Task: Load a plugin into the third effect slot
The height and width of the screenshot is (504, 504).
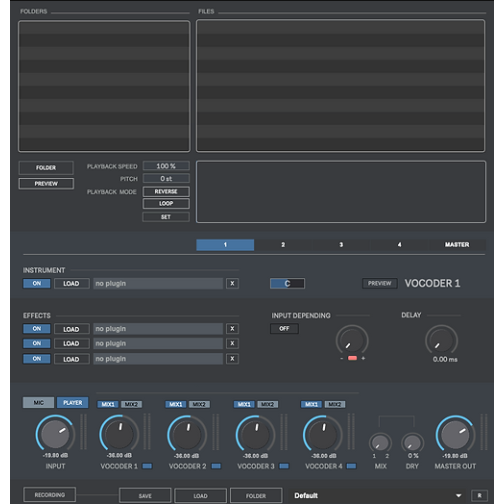Action: click(71, 359)
